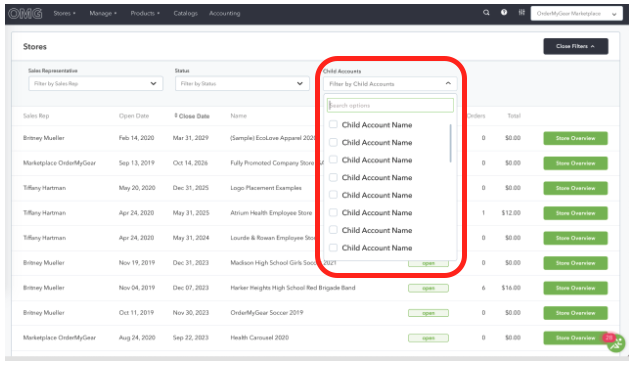Open Store Overview for Health Carousel 2020
Image resolution: width=636 pixels, height=366 pixels.
click(x=576, y=338)
